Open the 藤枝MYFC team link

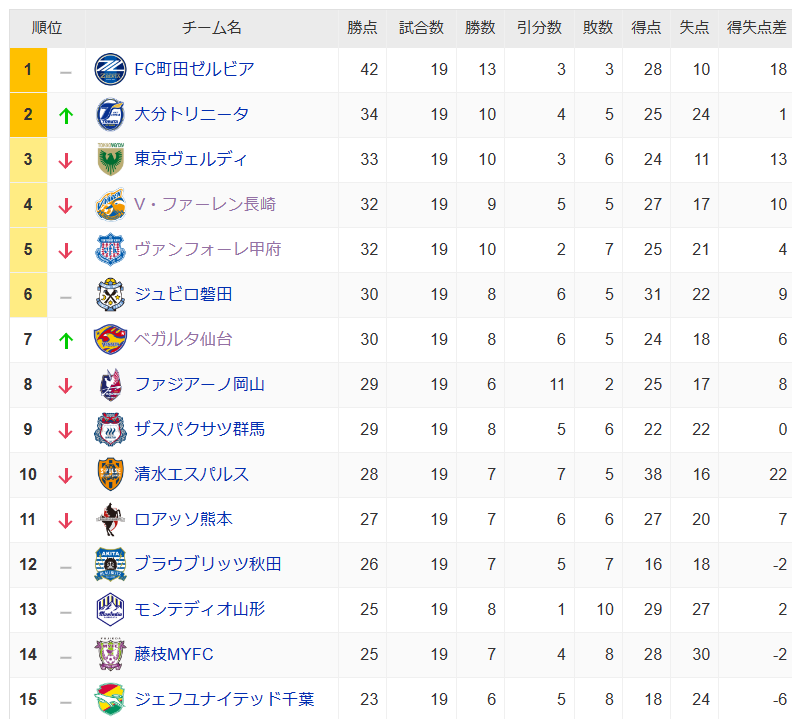[174, 654]
